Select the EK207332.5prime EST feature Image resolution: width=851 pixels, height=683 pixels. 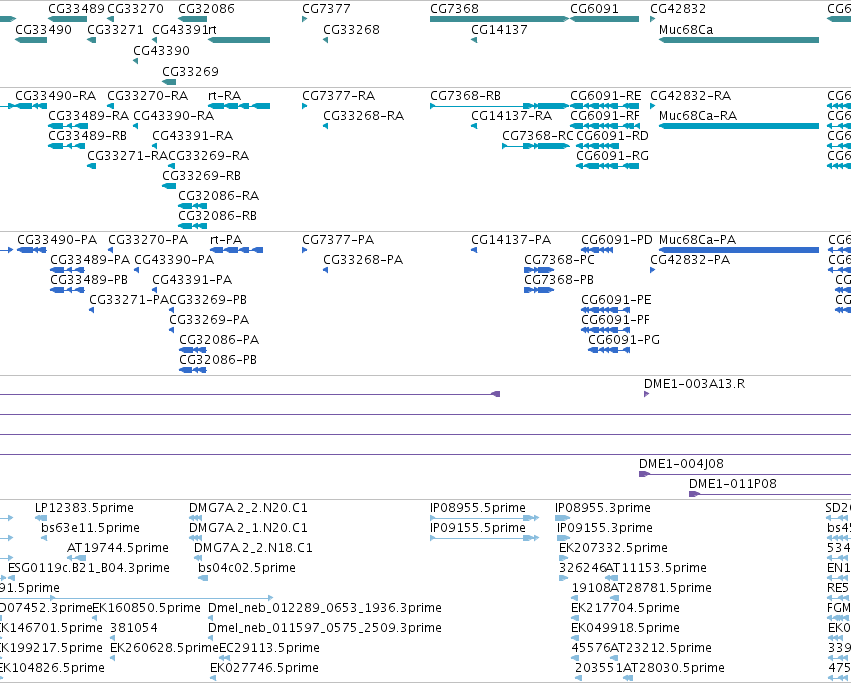(x=563, y=558)
